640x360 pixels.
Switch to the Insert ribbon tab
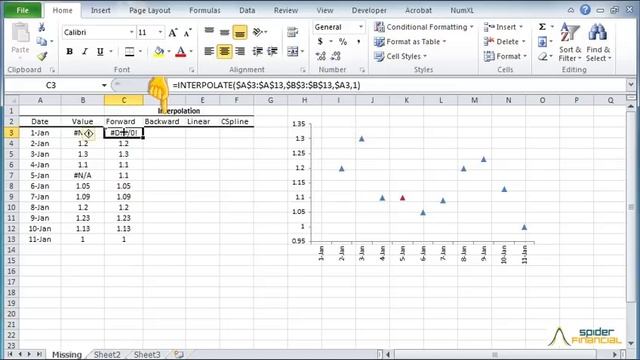(x=100, y=11)
